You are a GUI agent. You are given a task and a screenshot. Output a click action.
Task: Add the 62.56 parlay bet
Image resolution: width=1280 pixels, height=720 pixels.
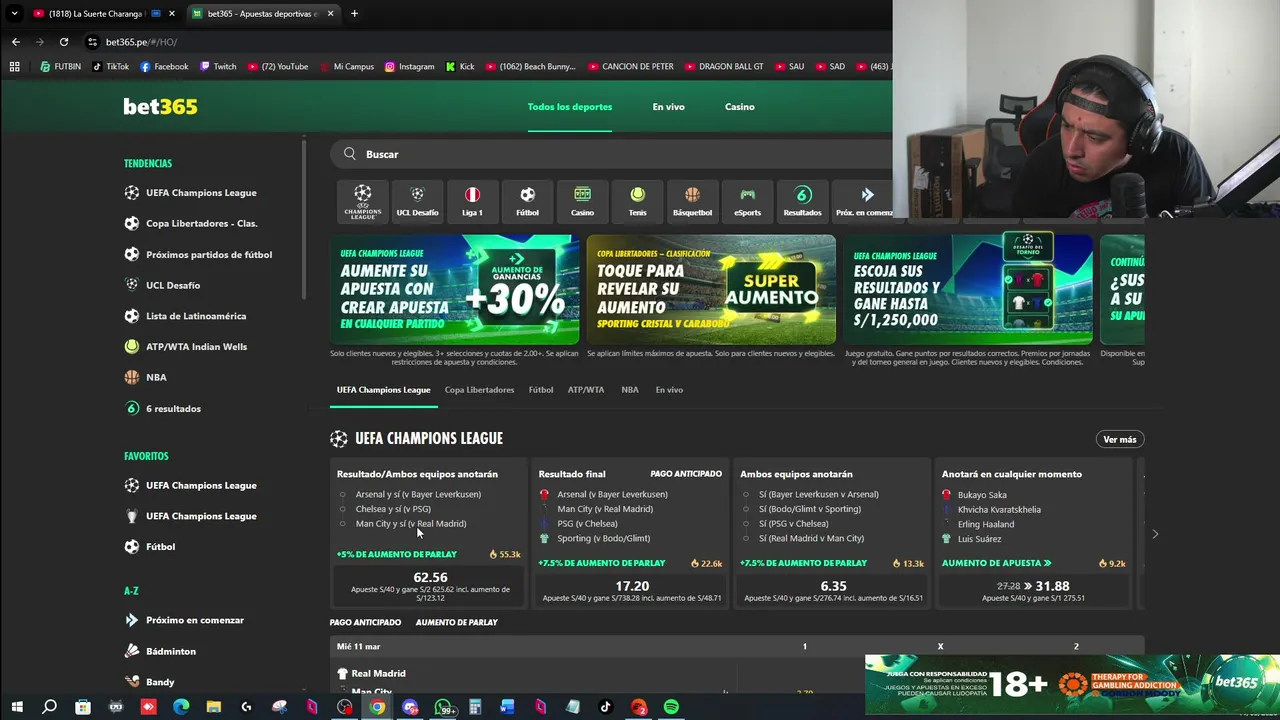pos(430,587)
